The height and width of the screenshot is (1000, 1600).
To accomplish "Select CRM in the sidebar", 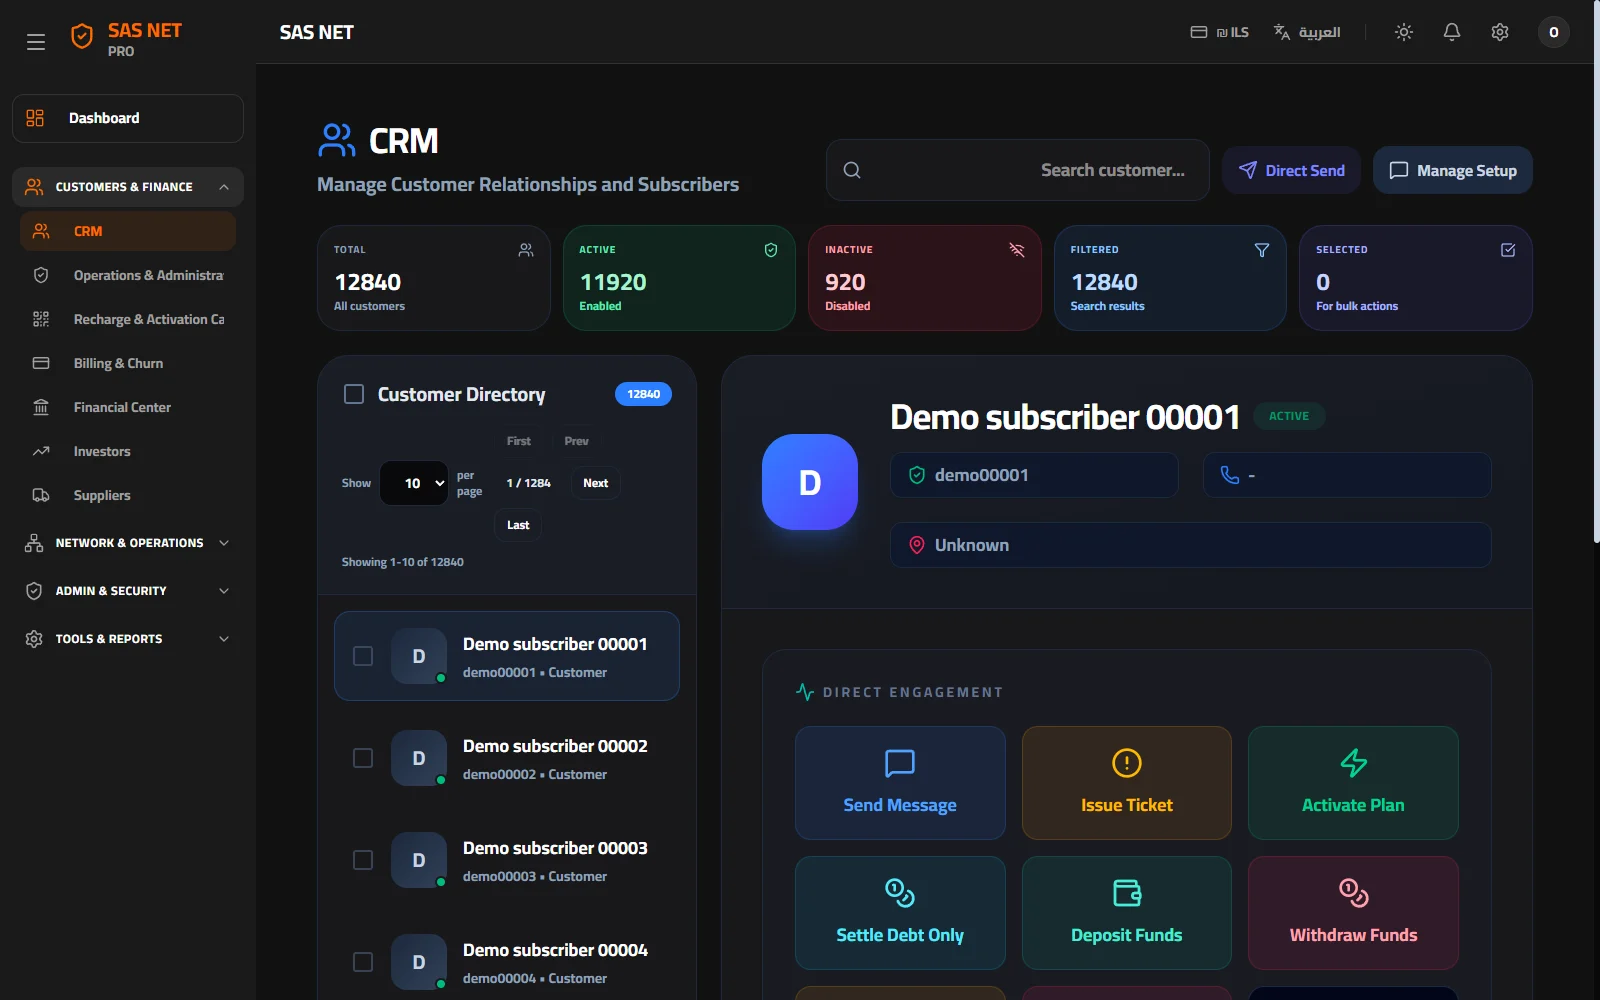I will tap(128, 231).
